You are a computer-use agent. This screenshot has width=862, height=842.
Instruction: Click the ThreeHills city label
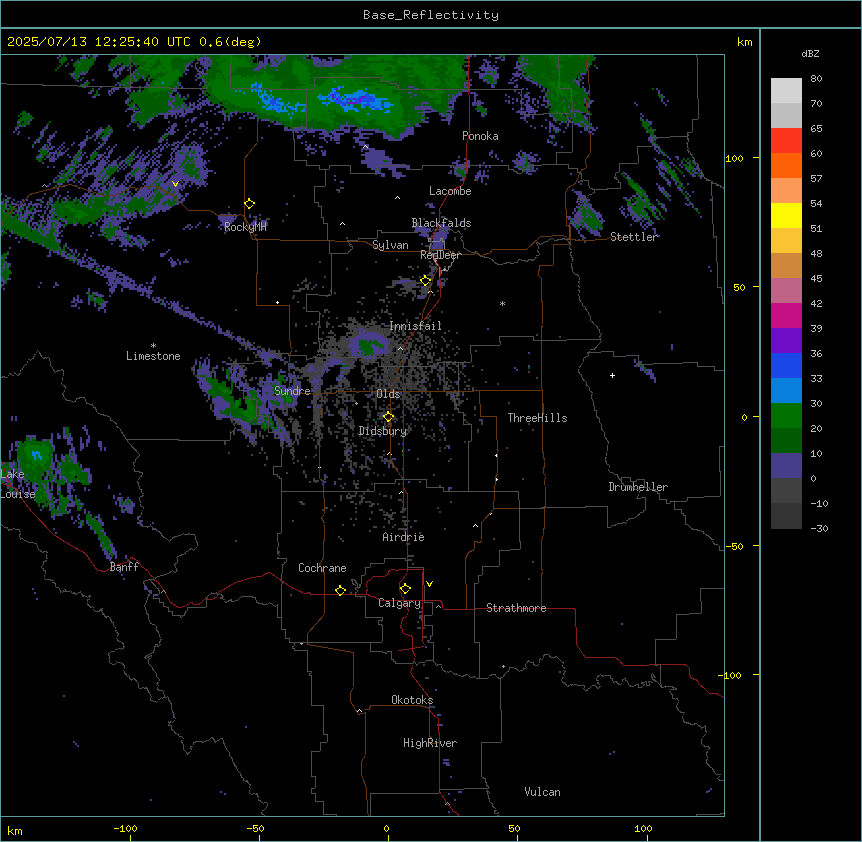537,418
